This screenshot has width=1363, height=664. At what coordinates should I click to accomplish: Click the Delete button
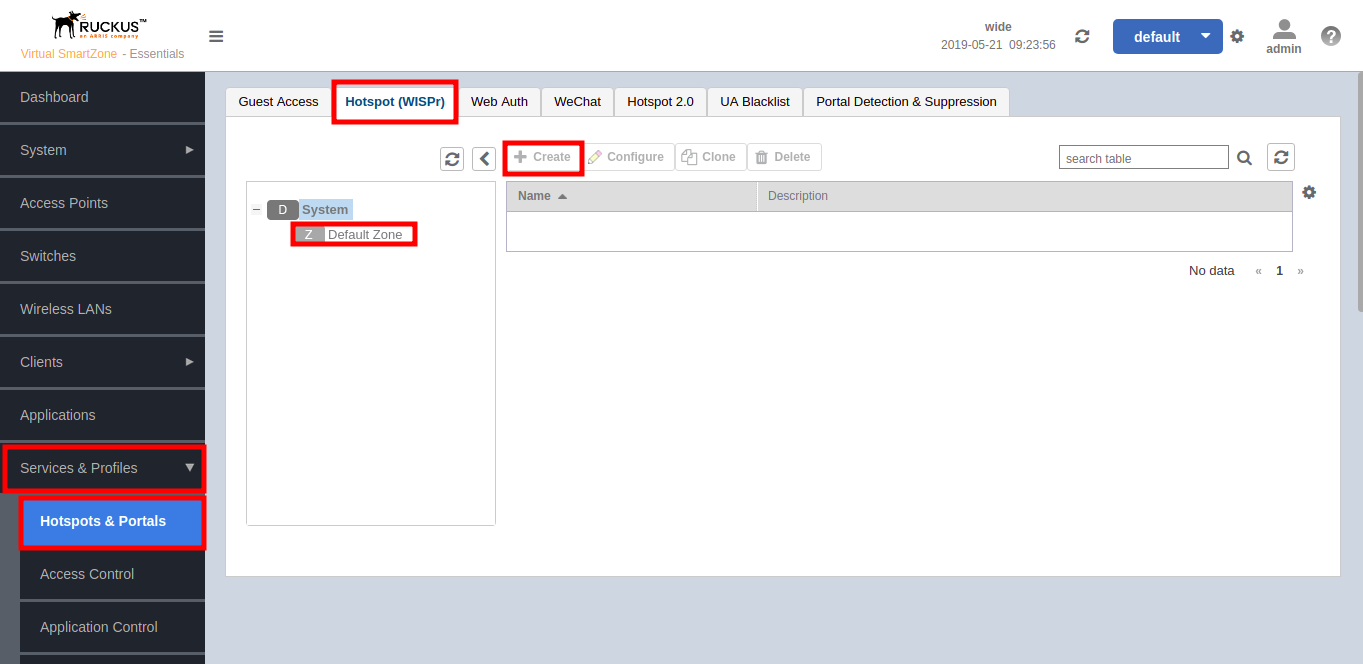784,157
